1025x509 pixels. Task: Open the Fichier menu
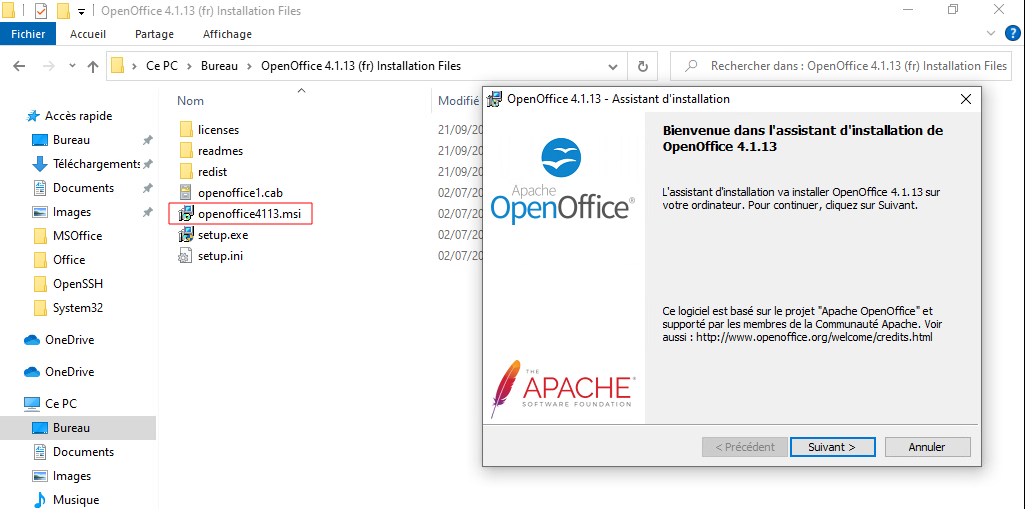[28, 34]
